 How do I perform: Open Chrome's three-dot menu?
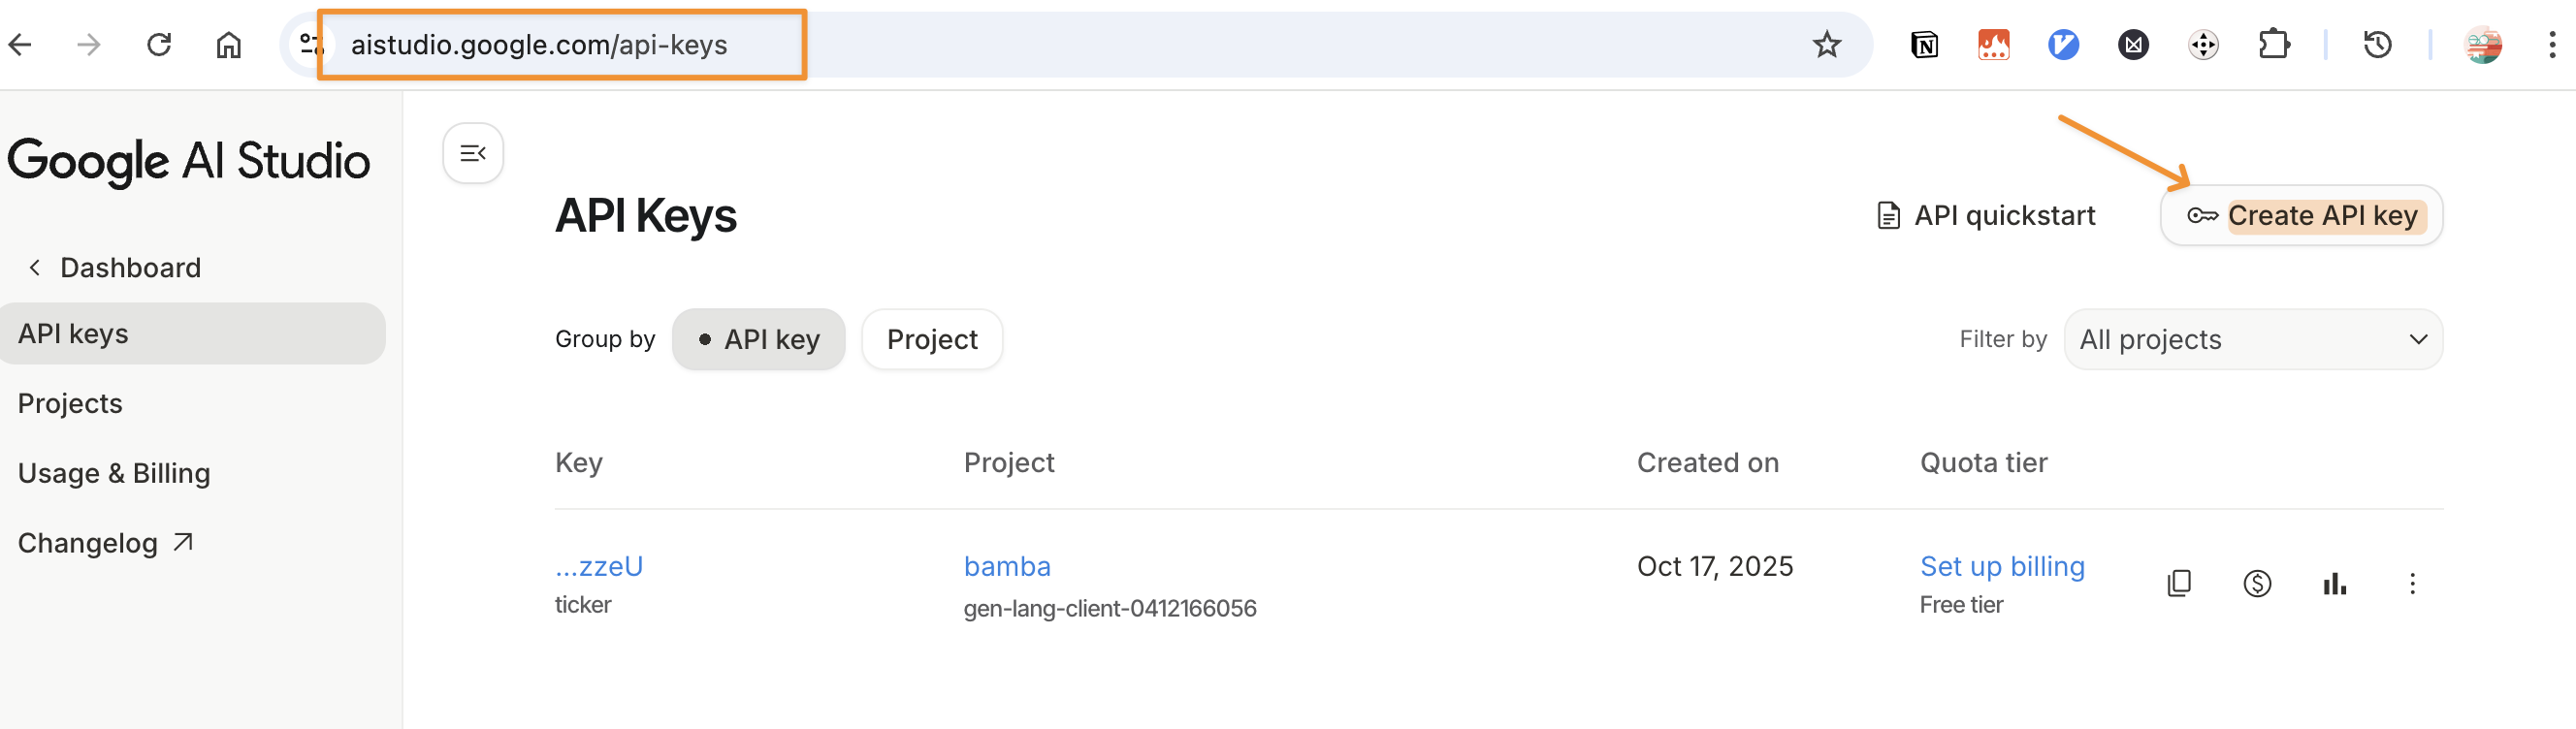2551,45
